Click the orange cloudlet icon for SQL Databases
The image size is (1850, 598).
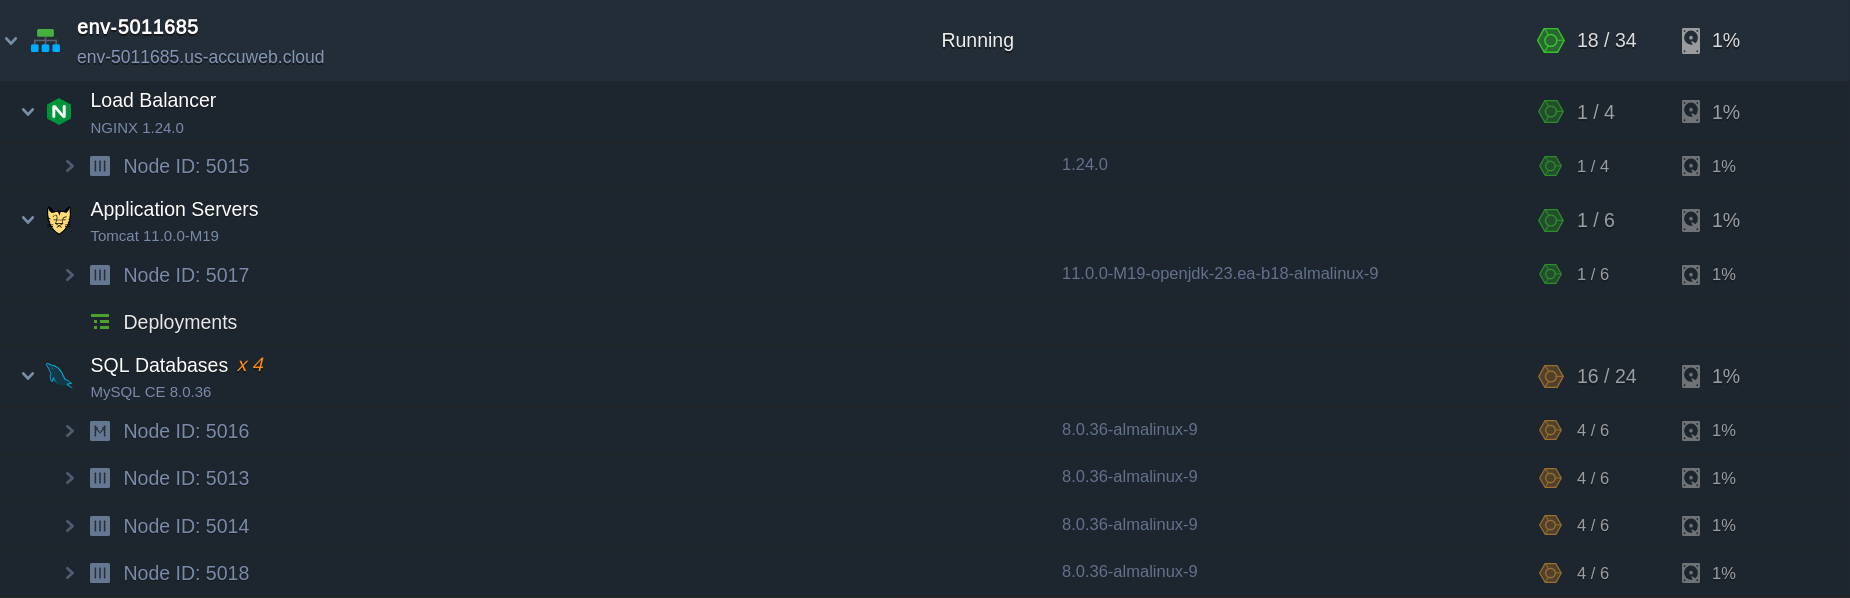tap(1550, 377)
